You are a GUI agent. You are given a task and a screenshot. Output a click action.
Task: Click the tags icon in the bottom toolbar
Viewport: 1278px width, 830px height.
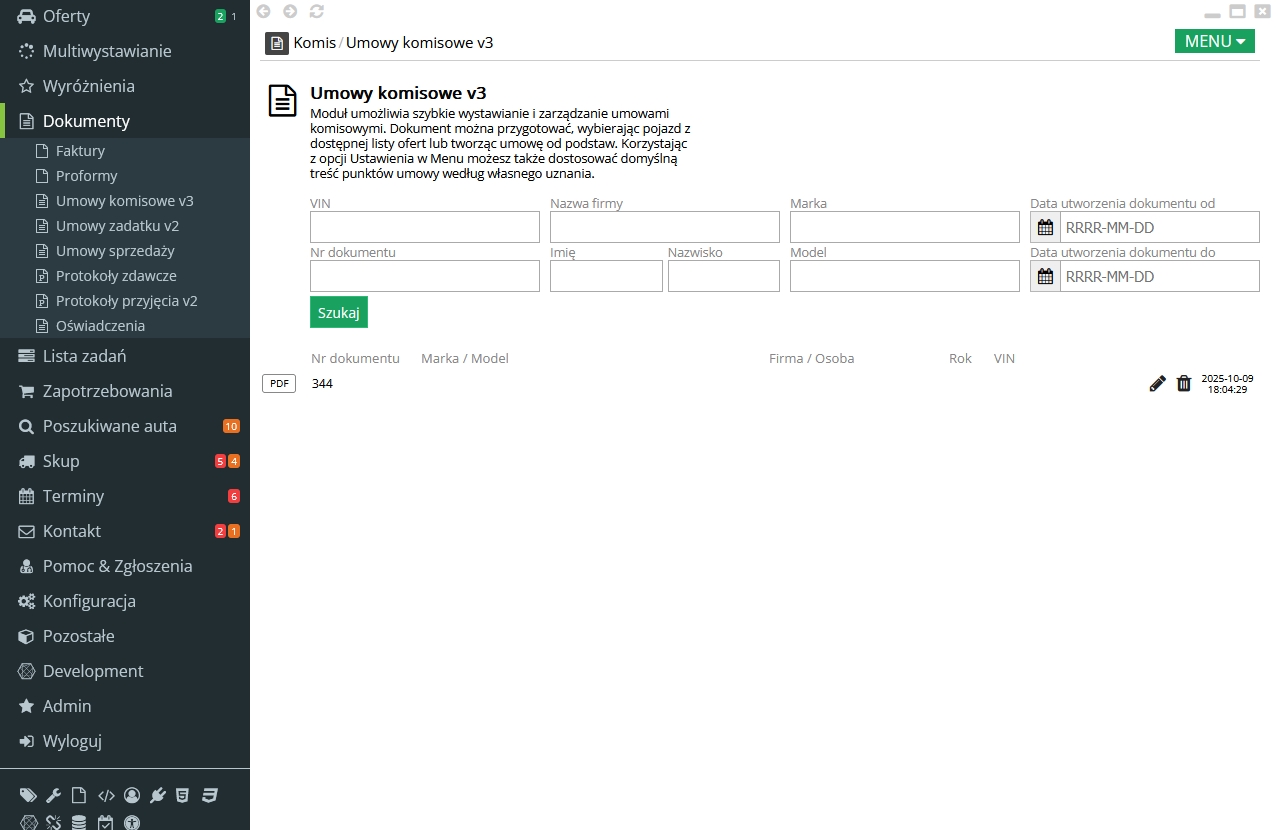28,796
